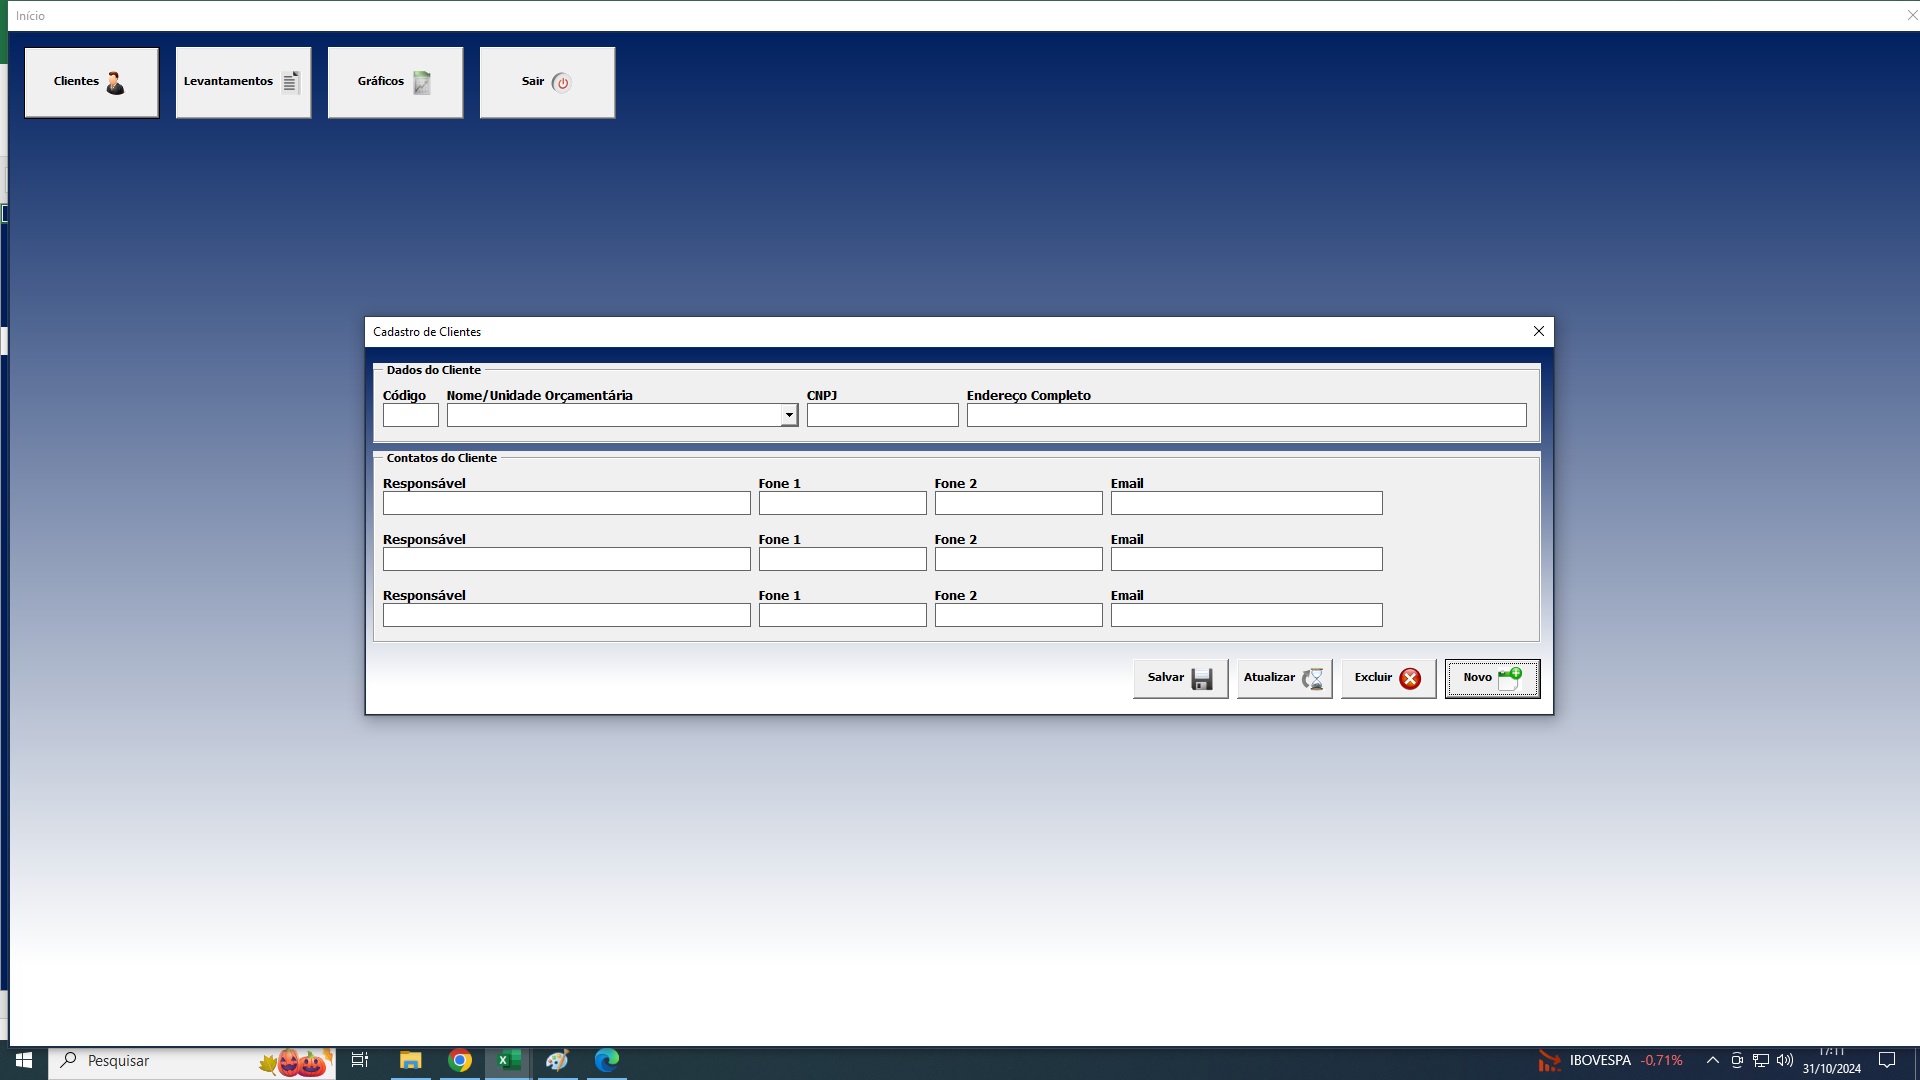Click the taskbar date 31/10/2024

(x=1832, y=1068)
